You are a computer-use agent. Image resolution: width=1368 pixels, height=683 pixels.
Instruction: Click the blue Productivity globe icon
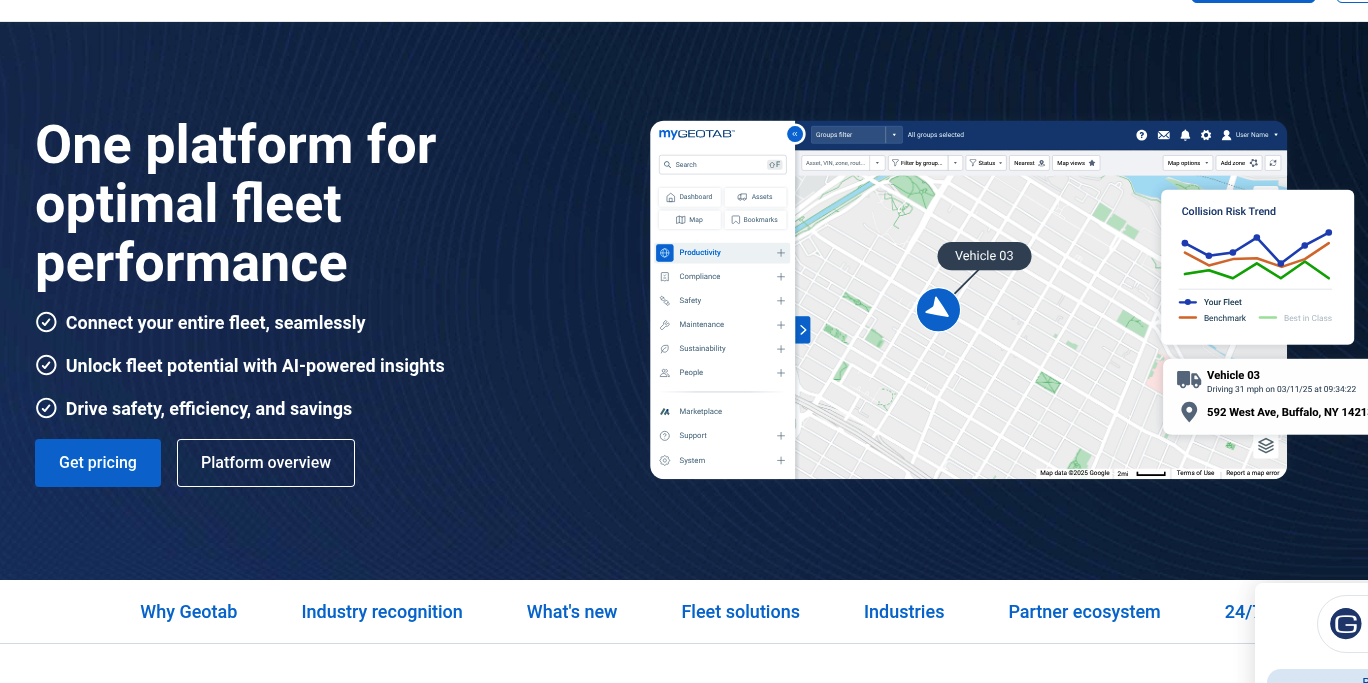click(665, 253)
